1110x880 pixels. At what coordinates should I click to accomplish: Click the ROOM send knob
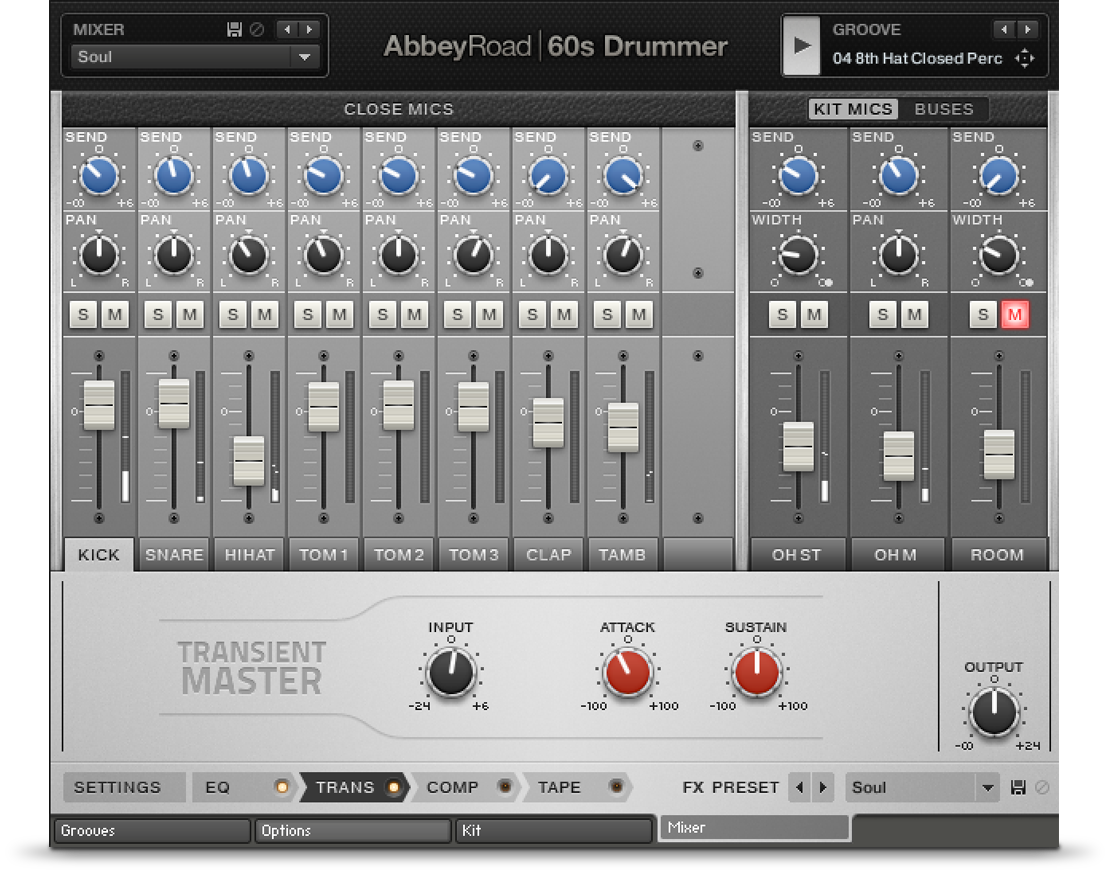999,176
